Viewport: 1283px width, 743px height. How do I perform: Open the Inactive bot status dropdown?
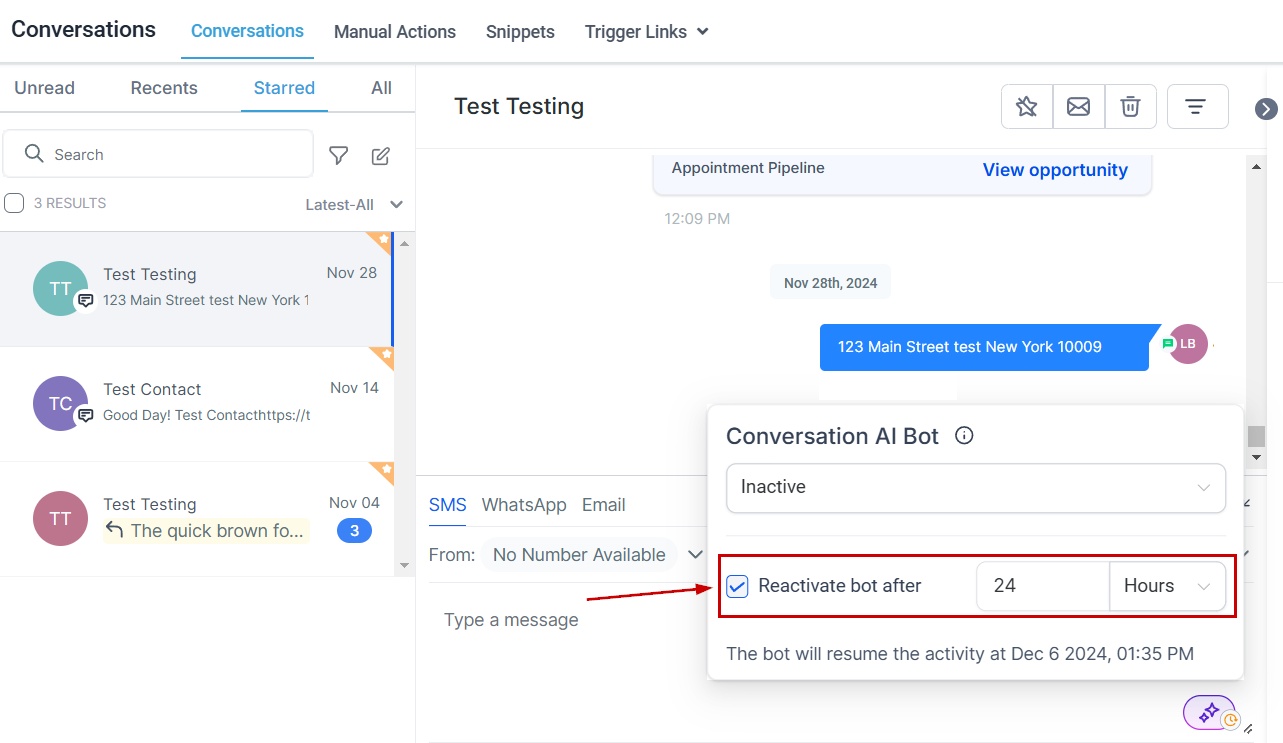(x=975, y=487)
